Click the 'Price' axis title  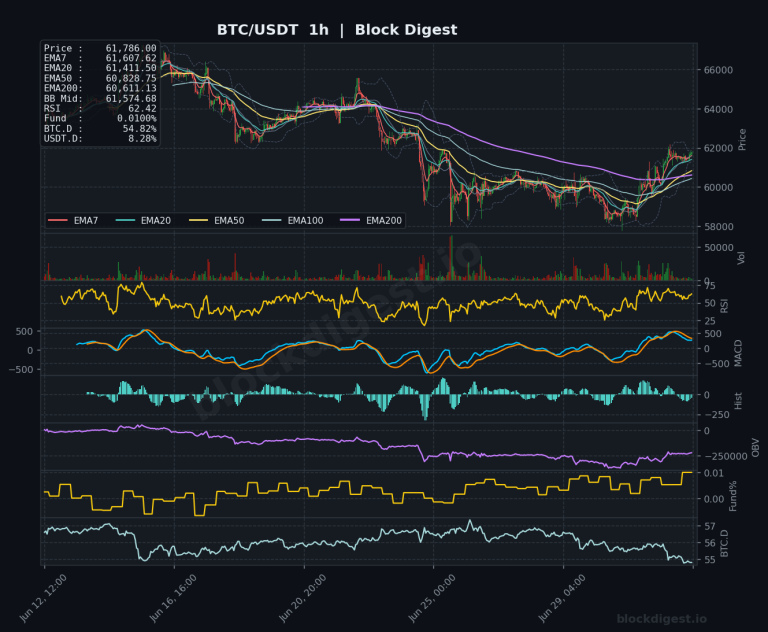[742, 140]
